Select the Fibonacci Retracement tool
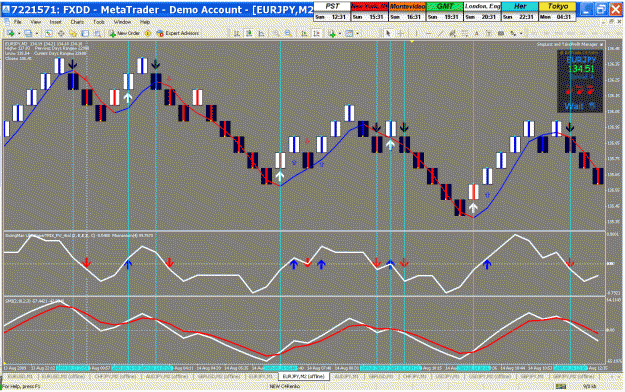625x392 pixels. [x=465, y=33]
